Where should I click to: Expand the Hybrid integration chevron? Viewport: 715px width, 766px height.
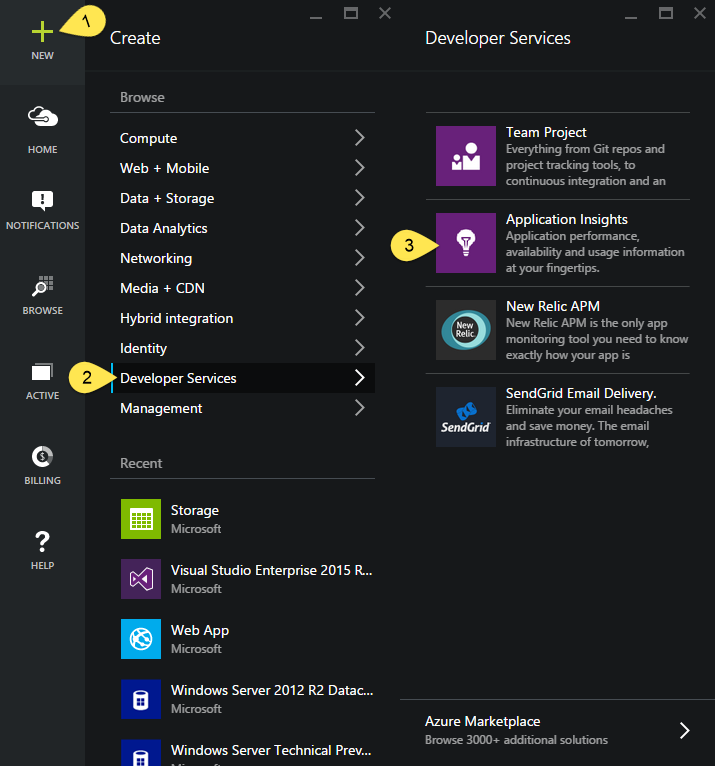tap(360, 318)
